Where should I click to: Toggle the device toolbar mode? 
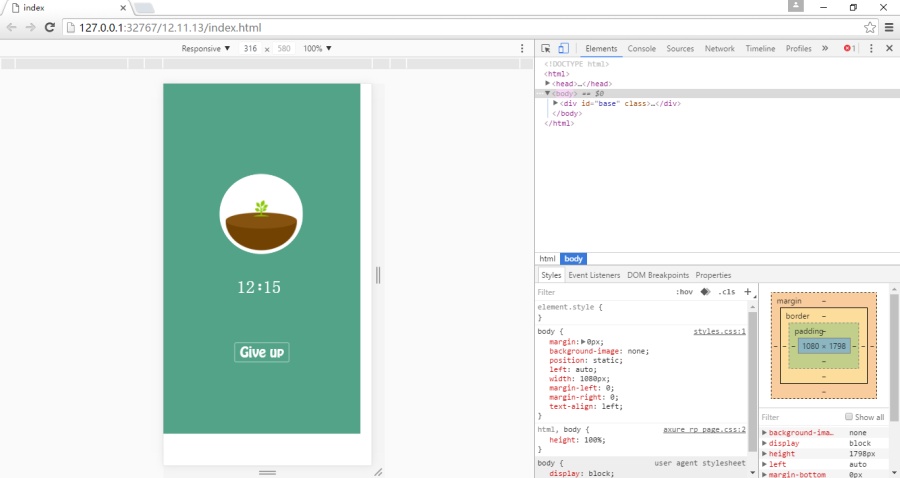[564, 48]
